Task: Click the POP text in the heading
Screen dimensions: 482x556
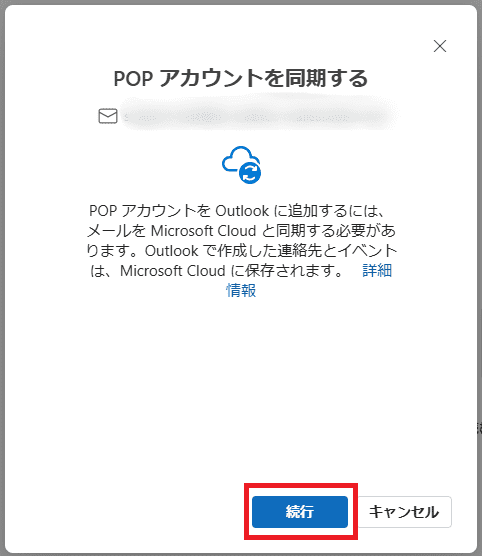Action: pyautogui.click(x=133, y=78)
